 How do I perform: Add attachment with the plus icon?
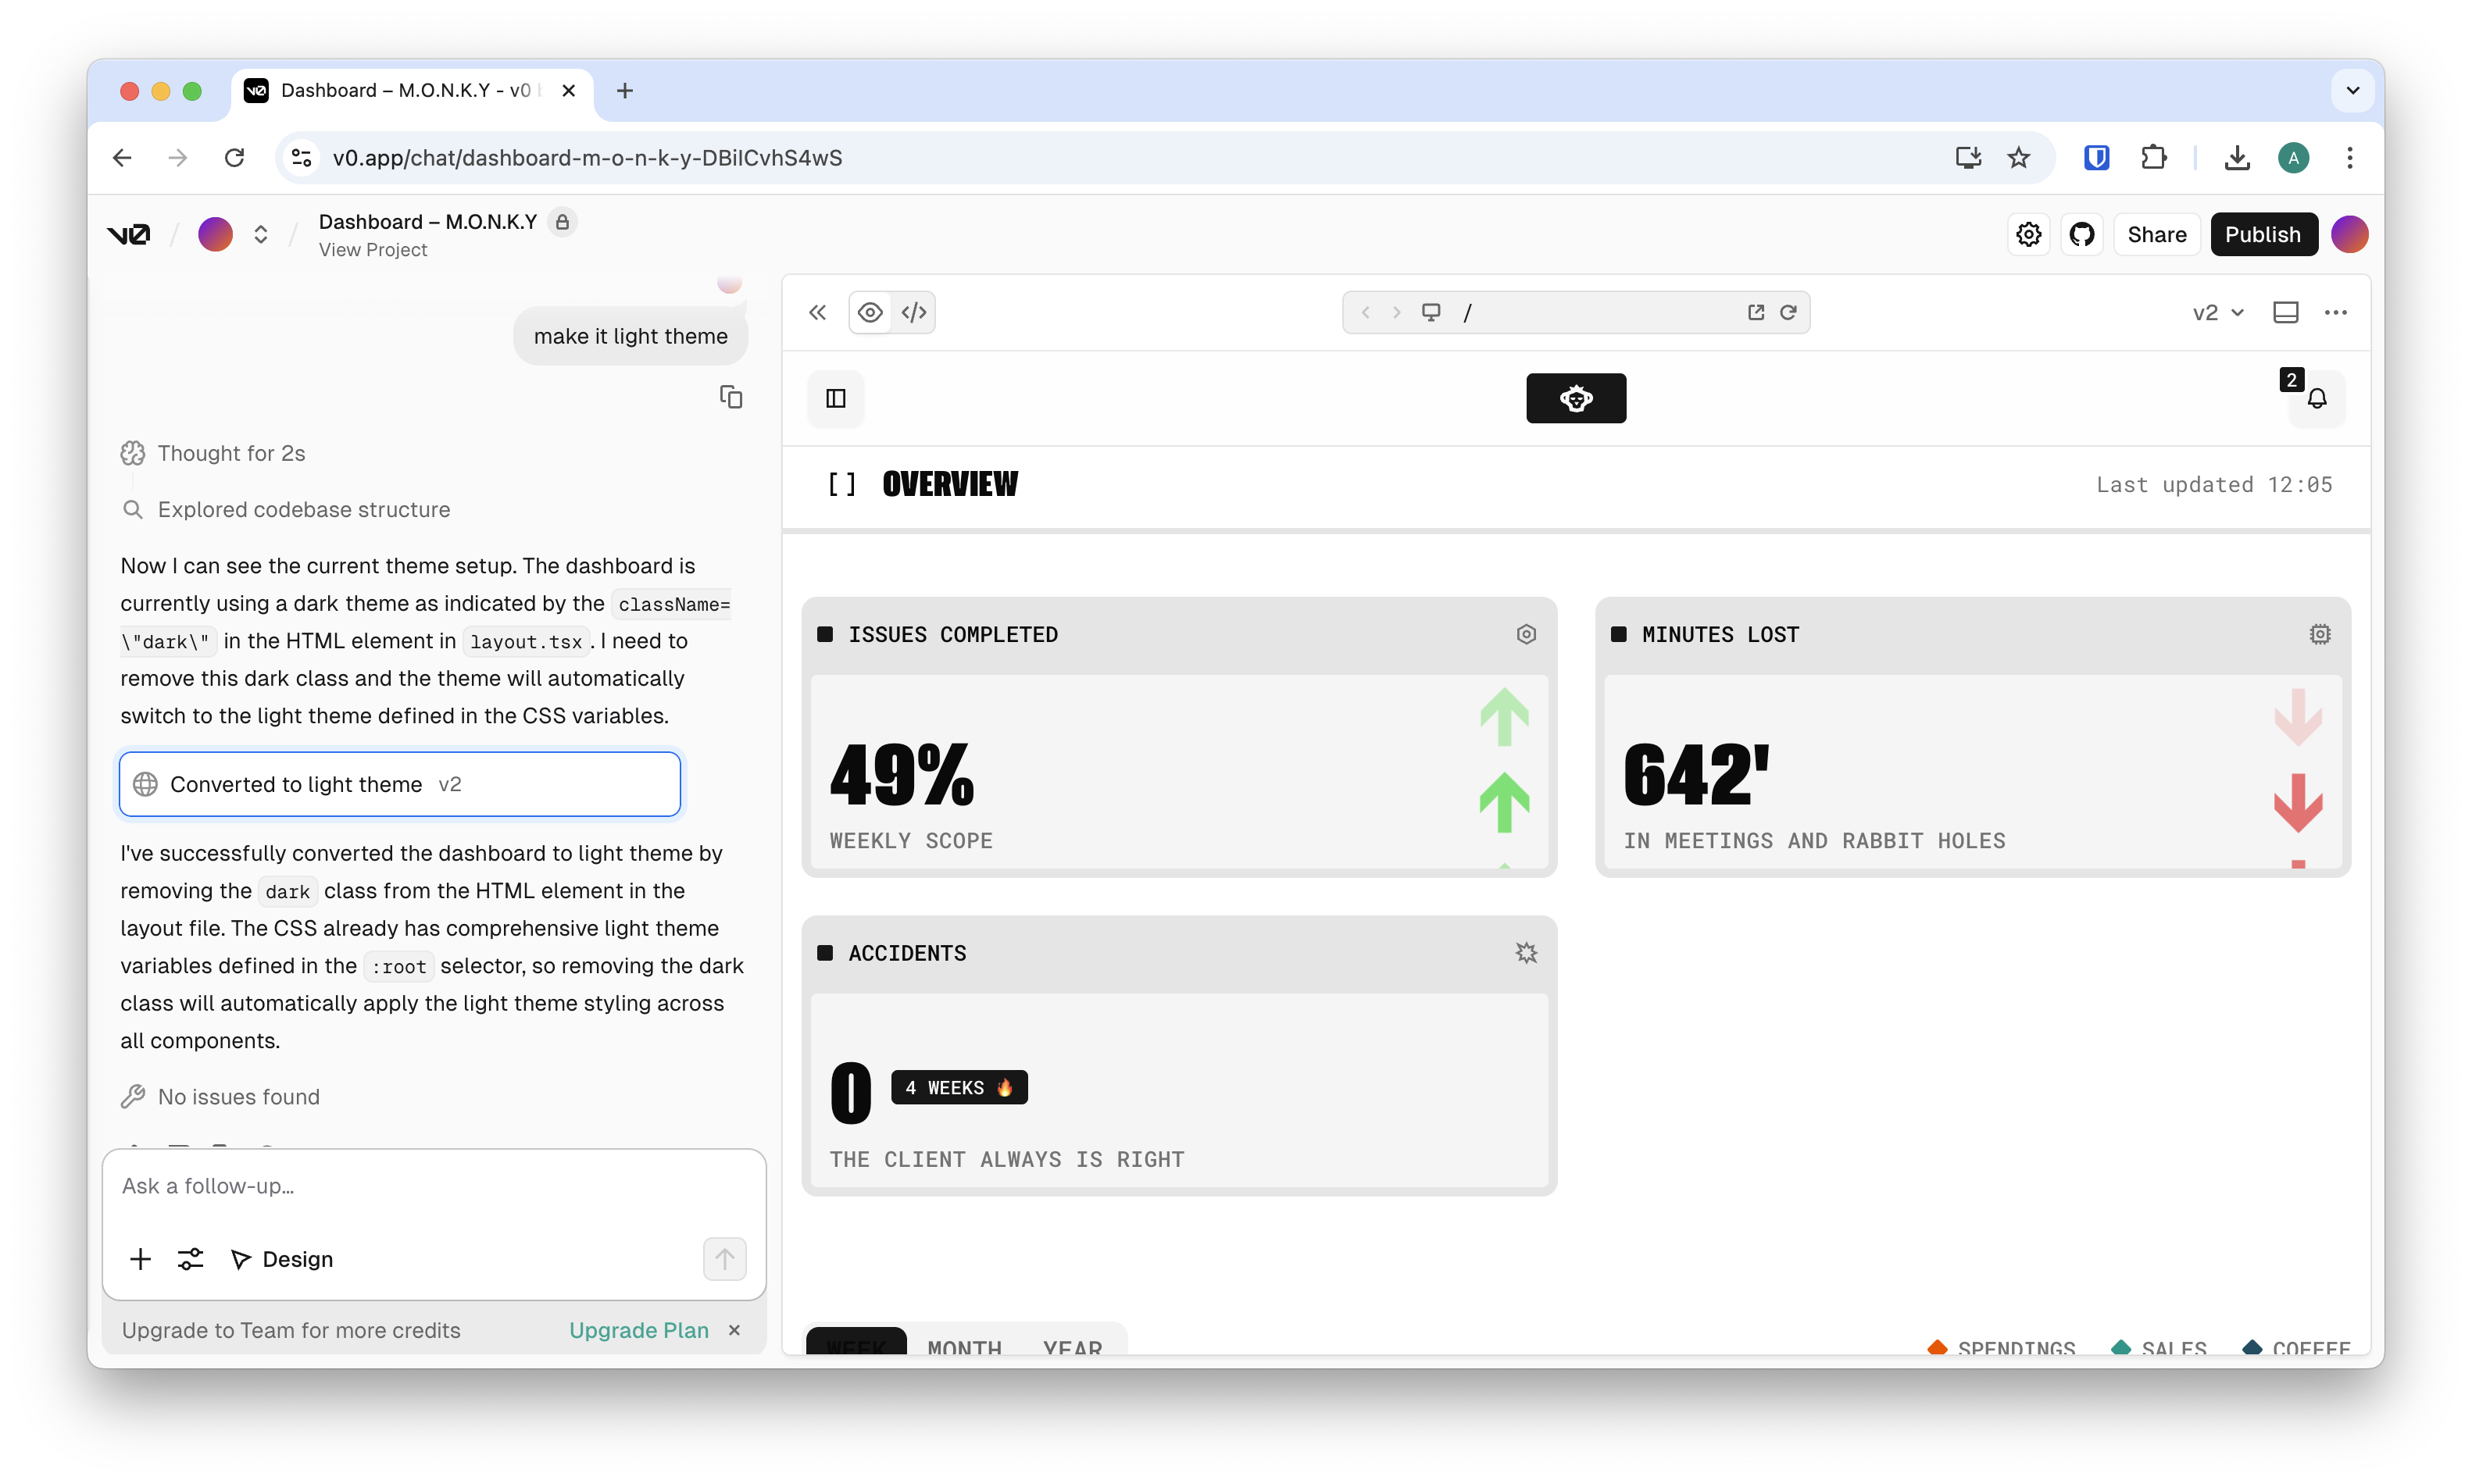point(141,1259)
